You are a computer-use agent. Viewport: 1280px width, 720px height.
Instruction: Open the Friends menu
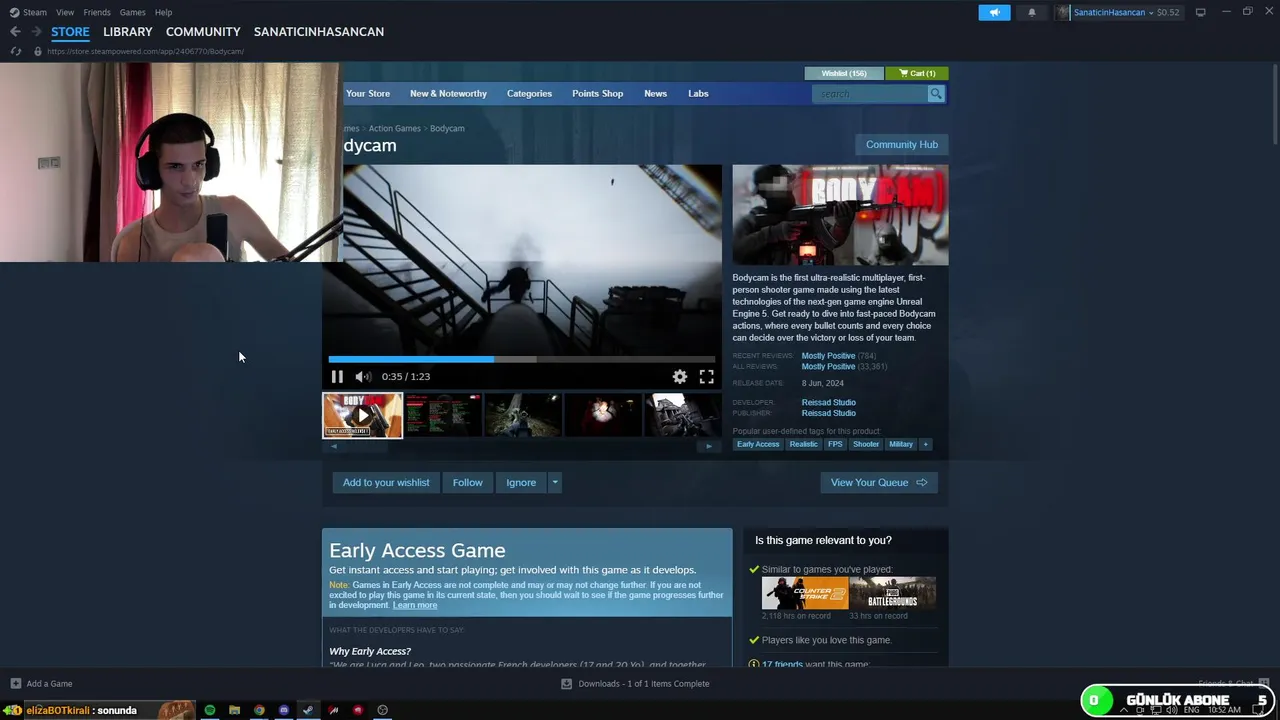pos(97,12)
